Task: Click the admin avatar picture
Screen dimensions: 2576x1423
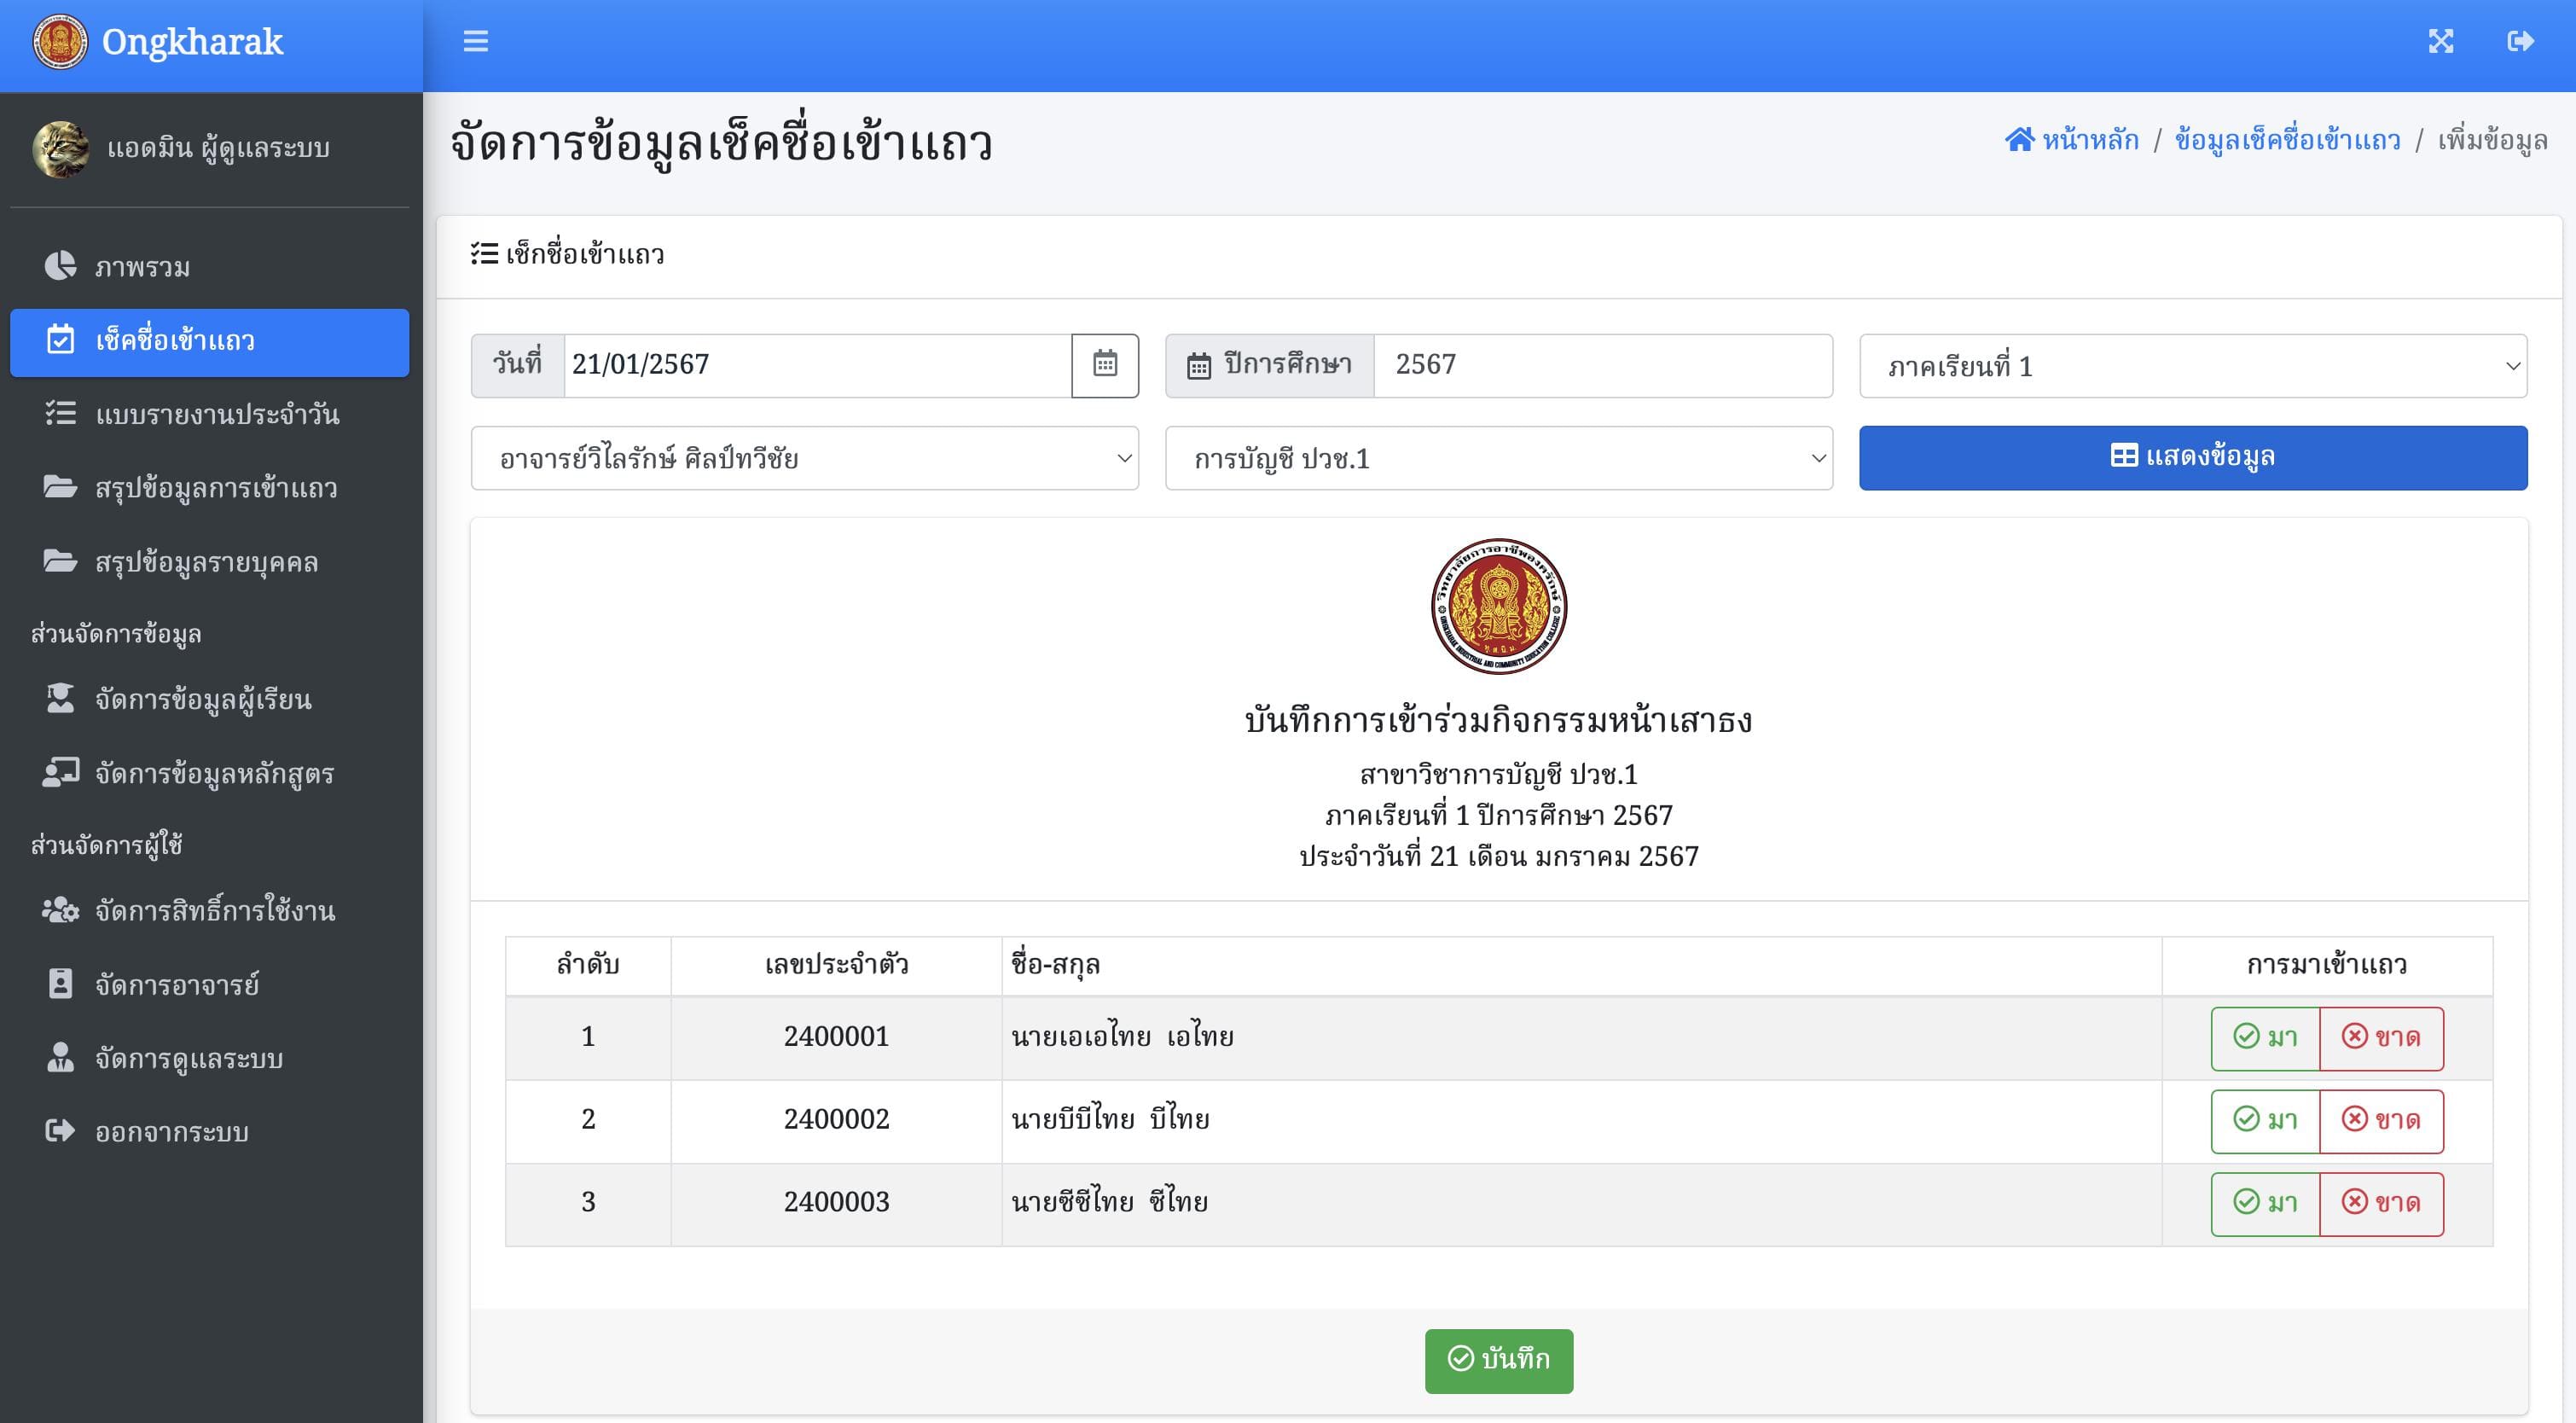Action: click(60, 149)
